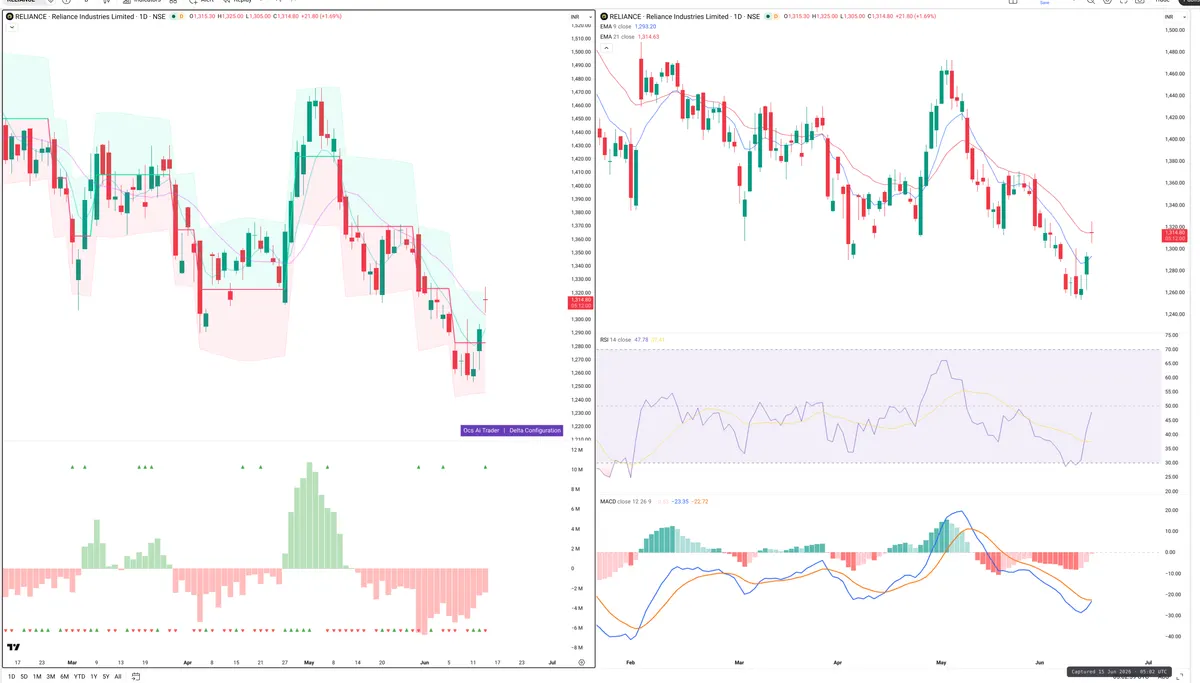This screenshot has height=683, width=1200.
Task: Select the 3M time range
Action: click(51, 677)
